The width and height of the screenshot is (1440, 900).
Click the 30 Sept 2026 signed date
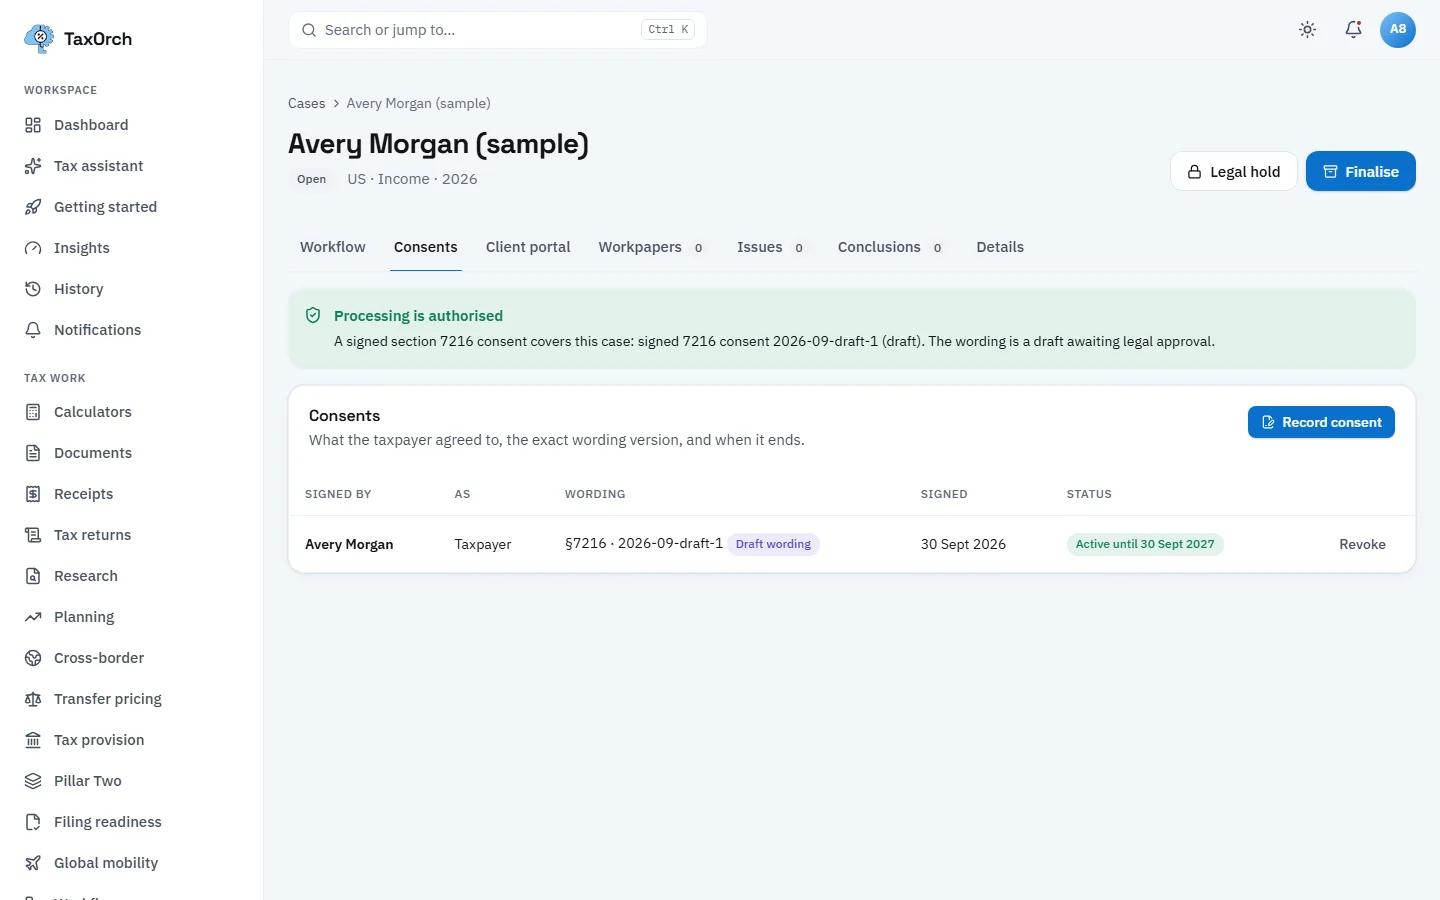click(x=963, y=544)
